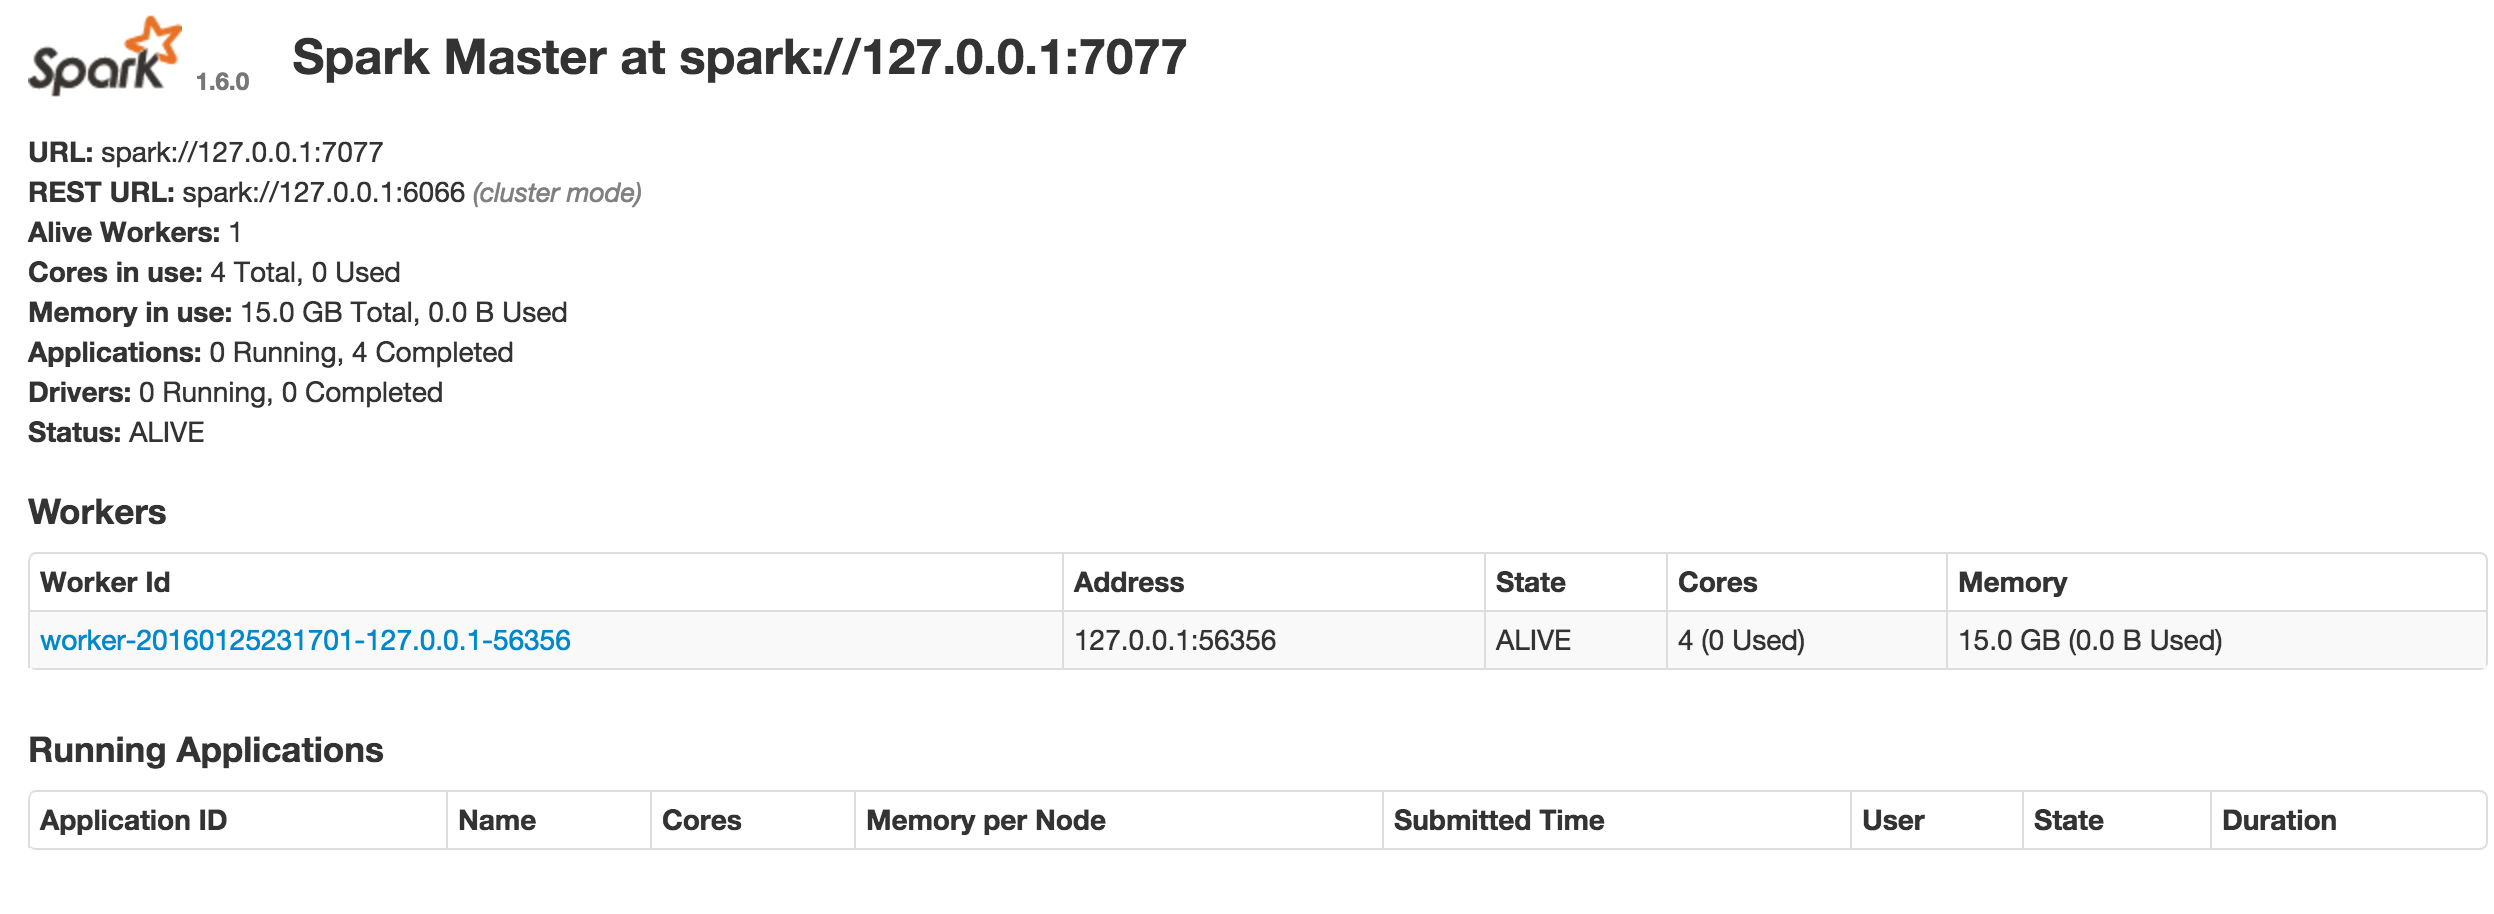Click the Submitted Time column header
This screenshot has height=914, width=2494.
pyautogui.click(x=1498, y=821)
